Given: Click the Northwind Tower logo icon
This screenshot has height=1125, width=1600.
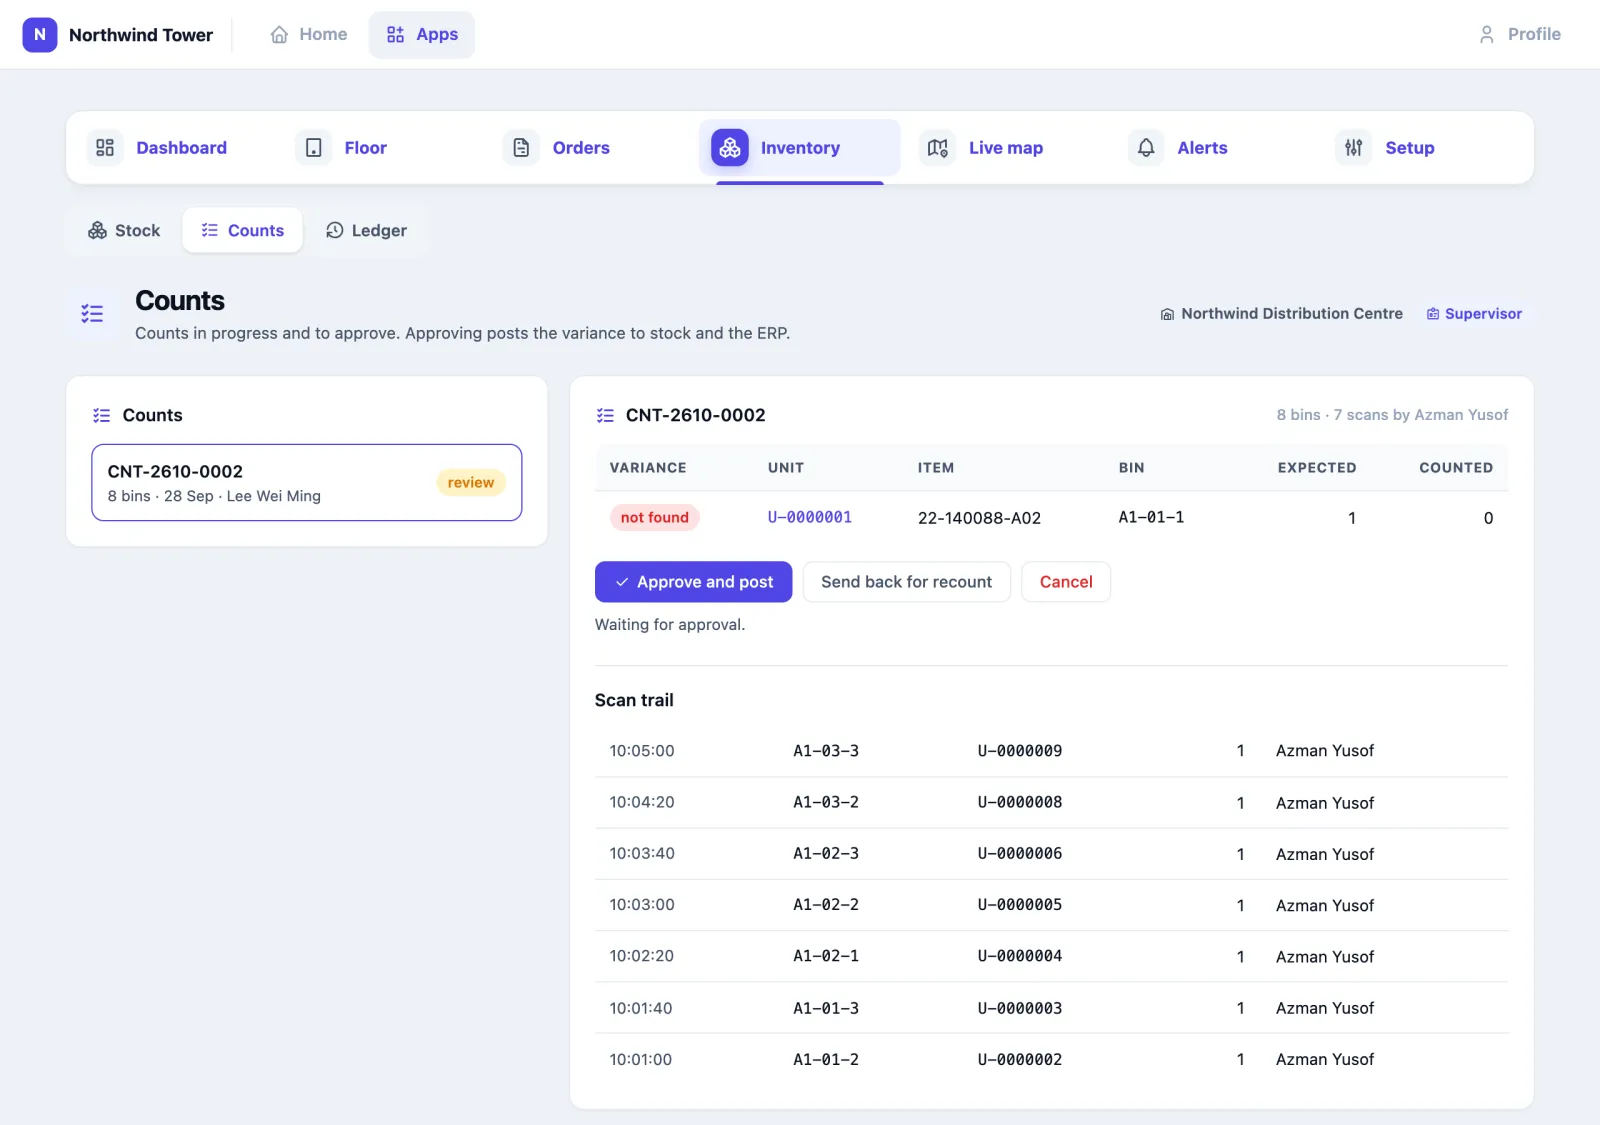Looking at the screenshot, I should click(x=40, y=34).
